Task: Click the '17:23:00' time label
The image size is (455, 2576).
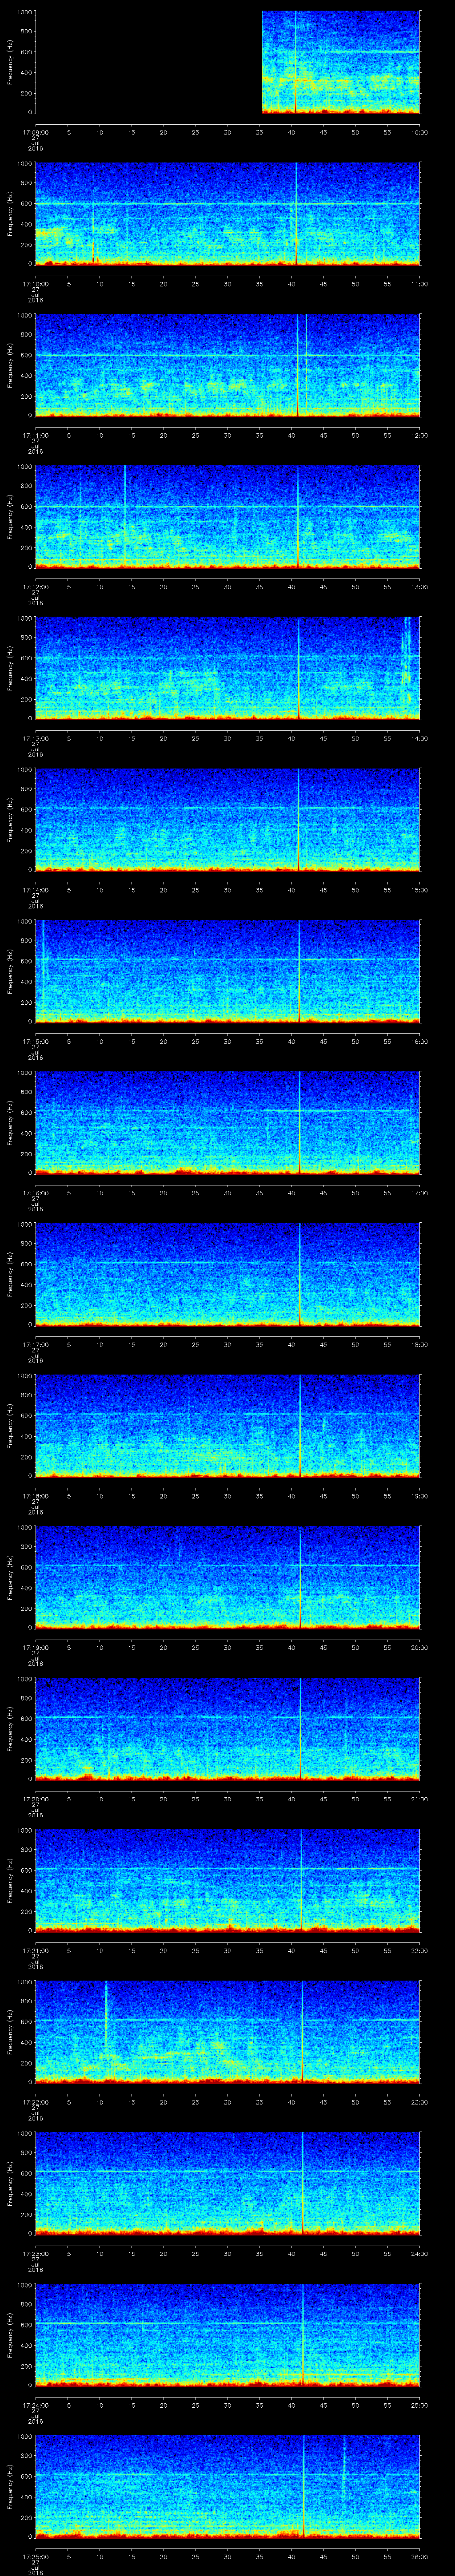Action: click(35, 2253)
